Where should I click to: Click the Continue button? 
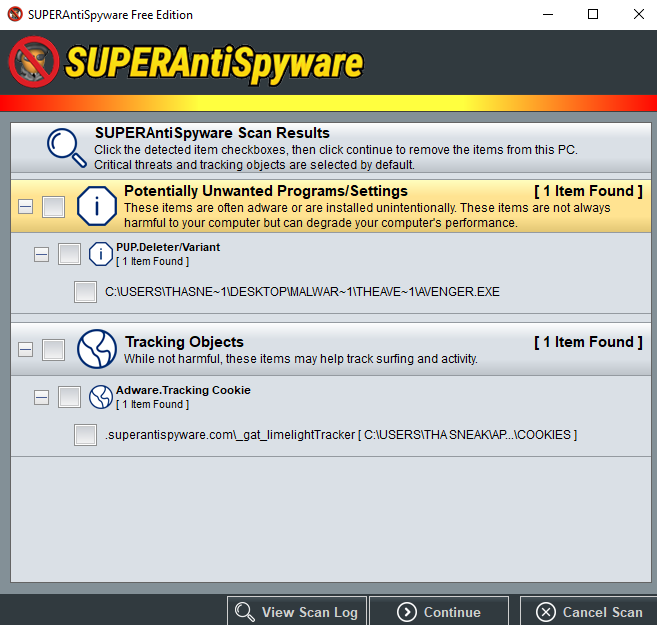[x=439, y=612]
